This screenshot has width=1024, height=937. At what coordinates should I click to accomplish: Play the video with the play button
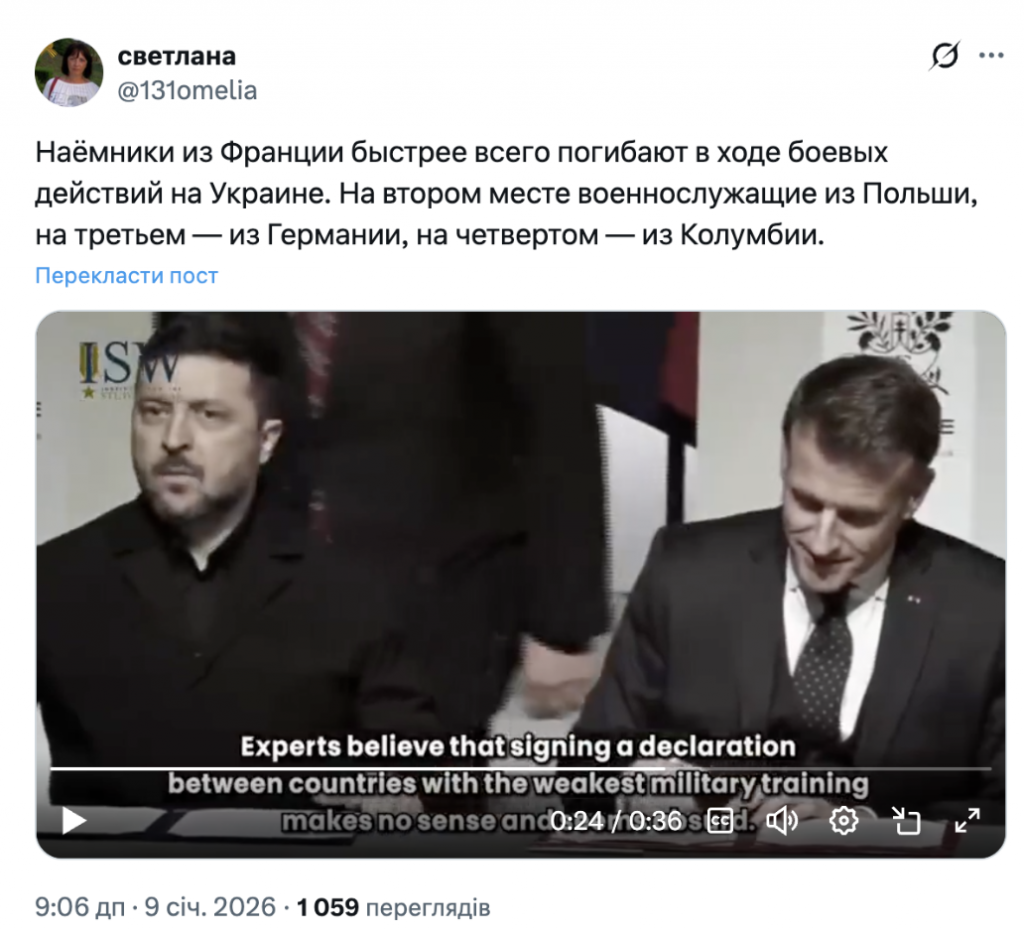pos(74,820)
